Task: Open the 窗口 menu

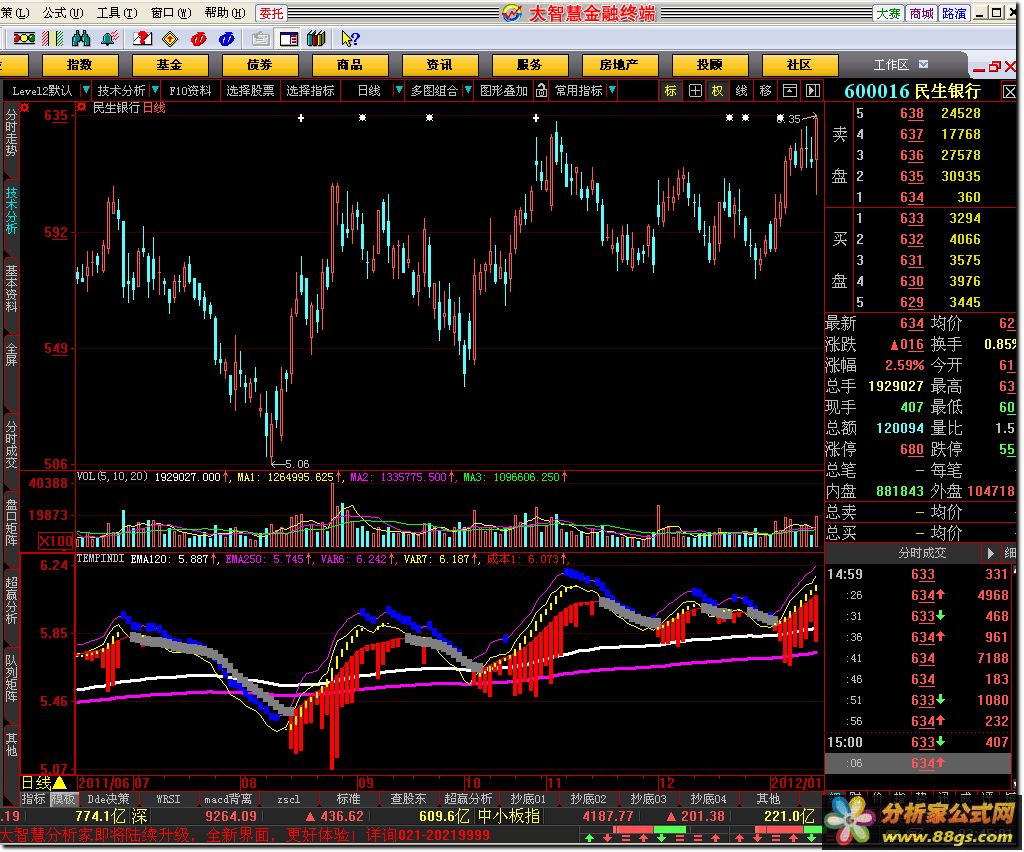Action: (x=170, y=12)
